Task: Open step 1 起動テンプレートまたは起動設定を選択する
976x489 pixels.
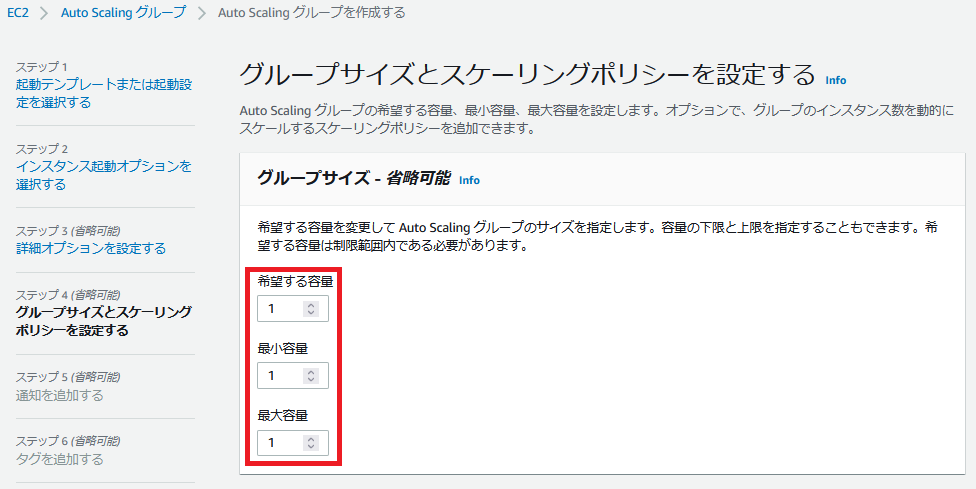Action: point(104,93)
